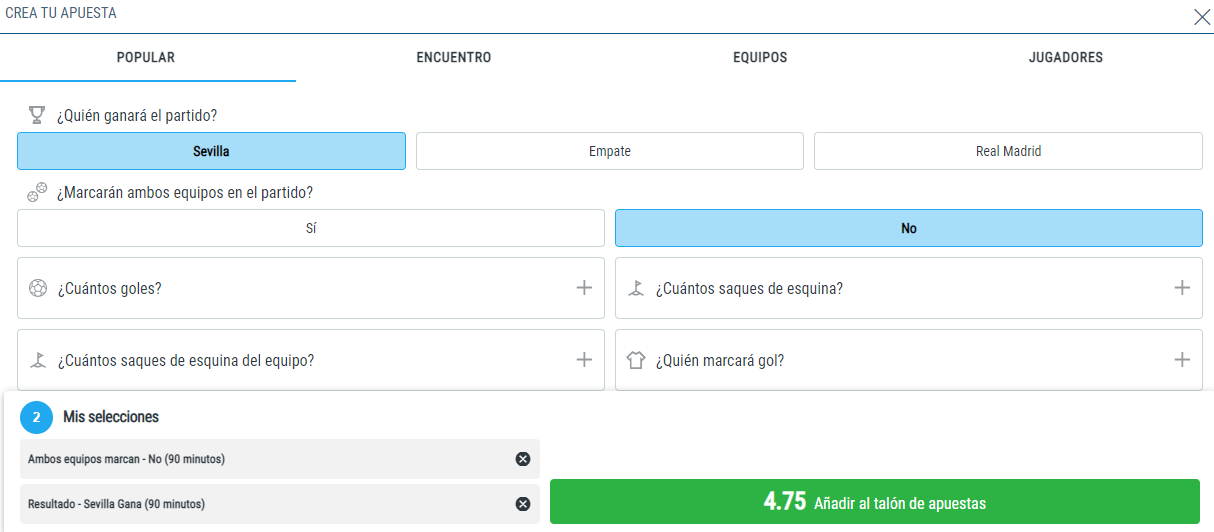Click the football icon in ¿Cuántos goles?

pos(38,288)
